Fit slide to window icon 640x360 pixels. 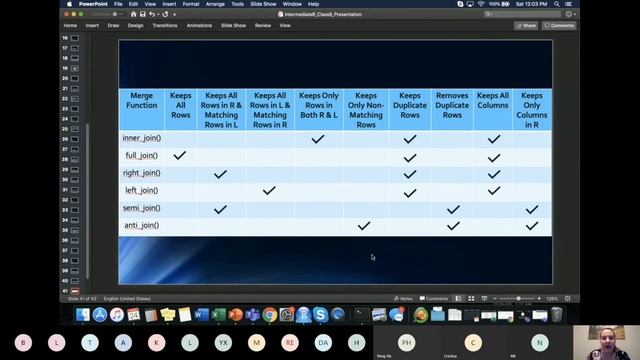pyautogui.click(x=567, y=299)
